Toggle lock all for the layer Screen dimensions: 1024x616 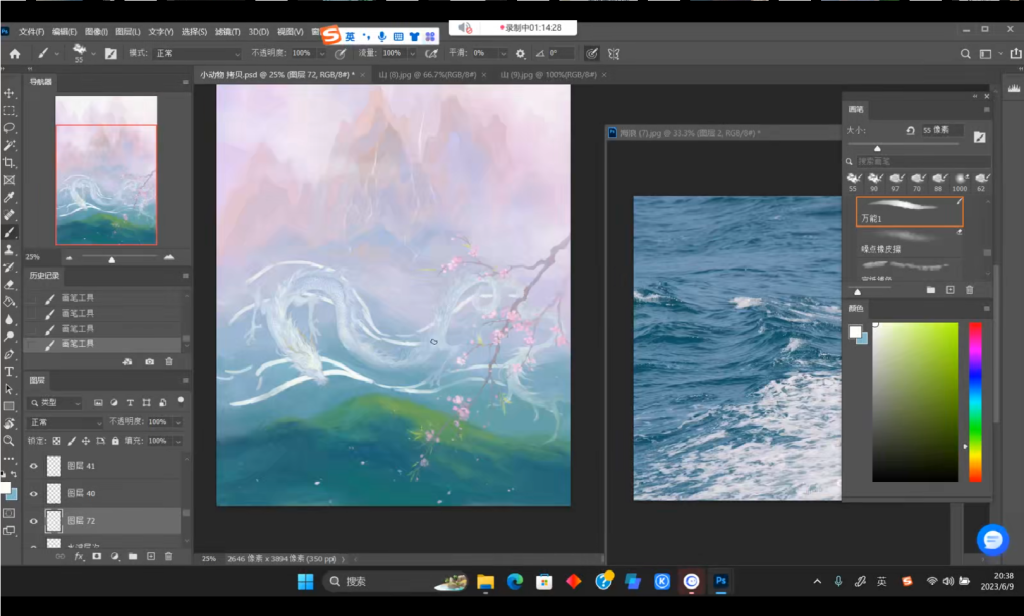click(116, 440)
